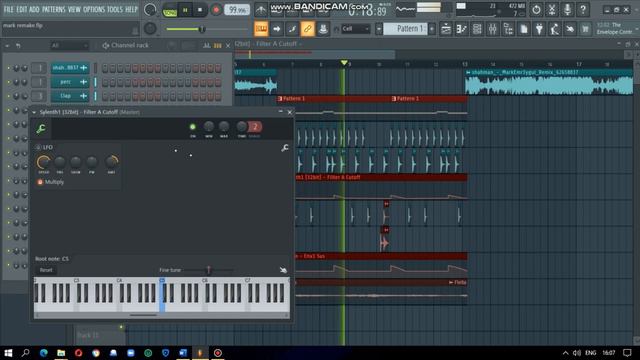Toggle the ON LED in Envelope Controller
Screen dimensions: 640x360
pos(193,127)
